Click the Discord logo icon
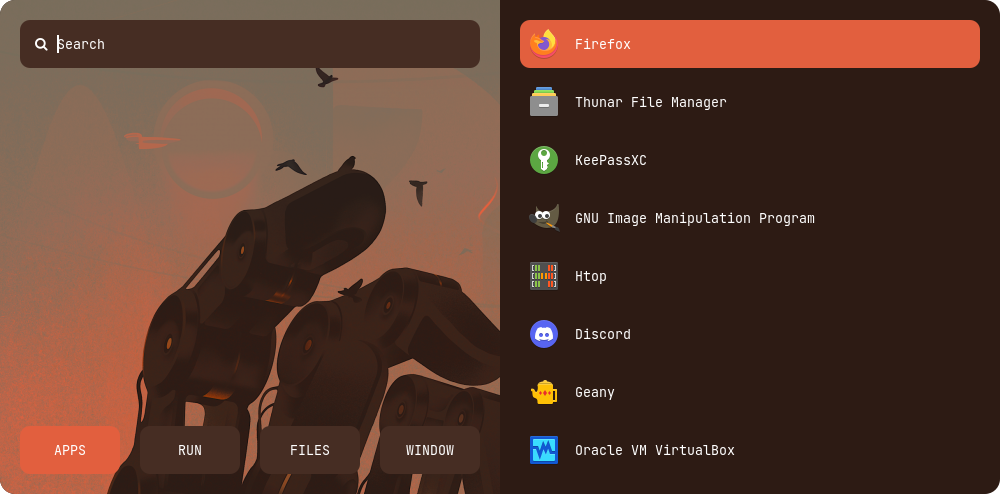1000x494 pixels. pyautogui.click(x=544, y=334)
